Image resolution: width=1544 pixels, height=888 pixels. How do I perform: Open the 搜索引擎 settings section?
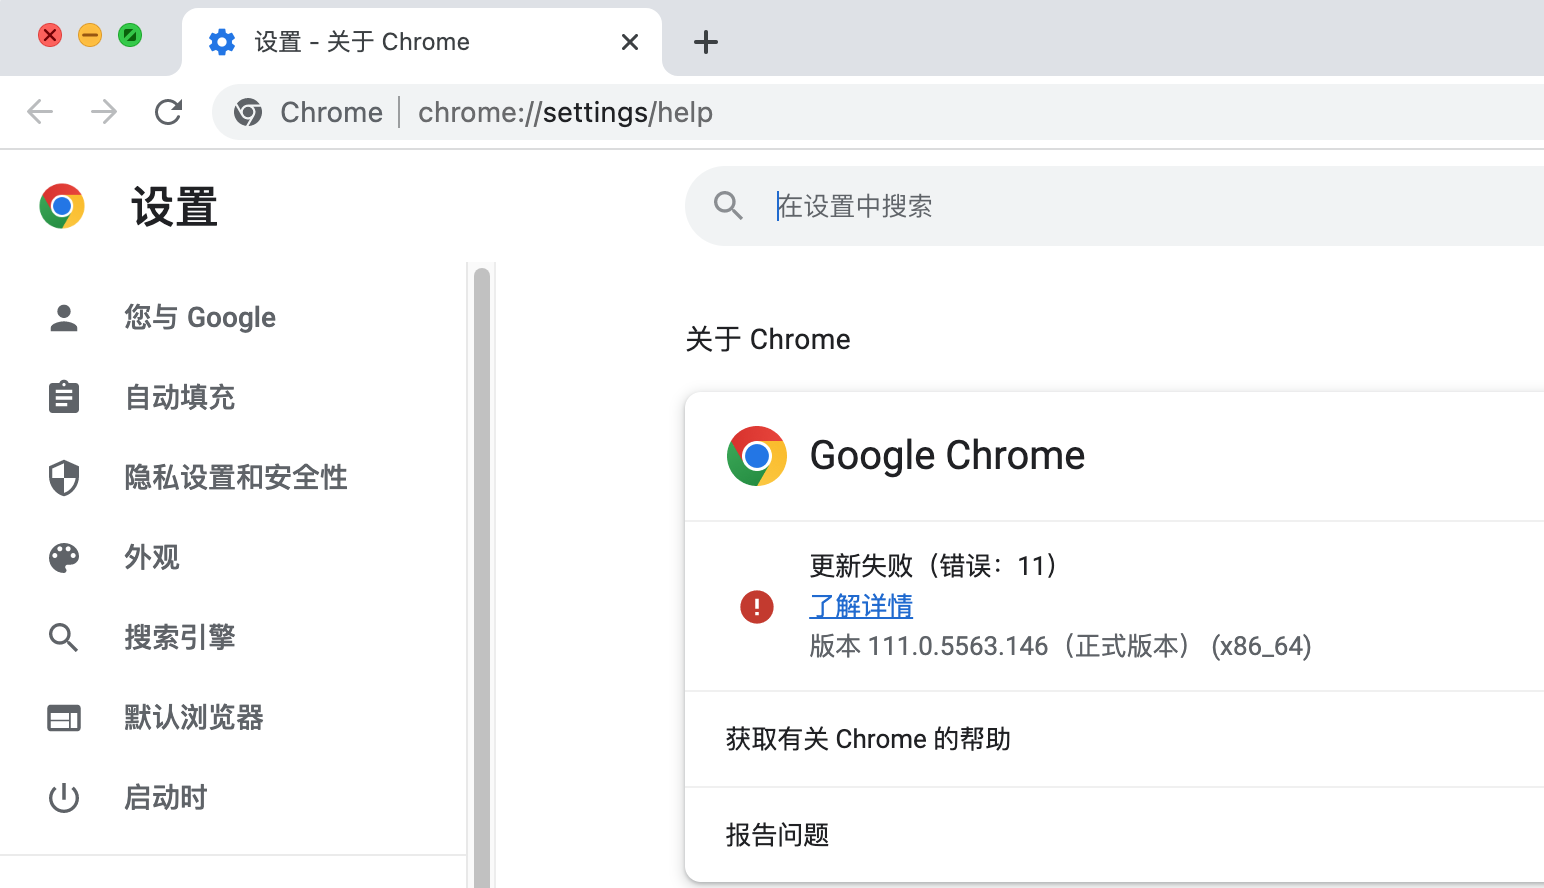(234, 638)
